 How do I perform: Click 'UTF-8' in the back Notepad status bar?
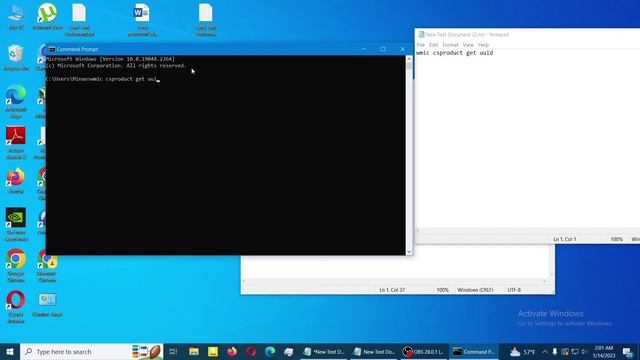click(514, 290)
